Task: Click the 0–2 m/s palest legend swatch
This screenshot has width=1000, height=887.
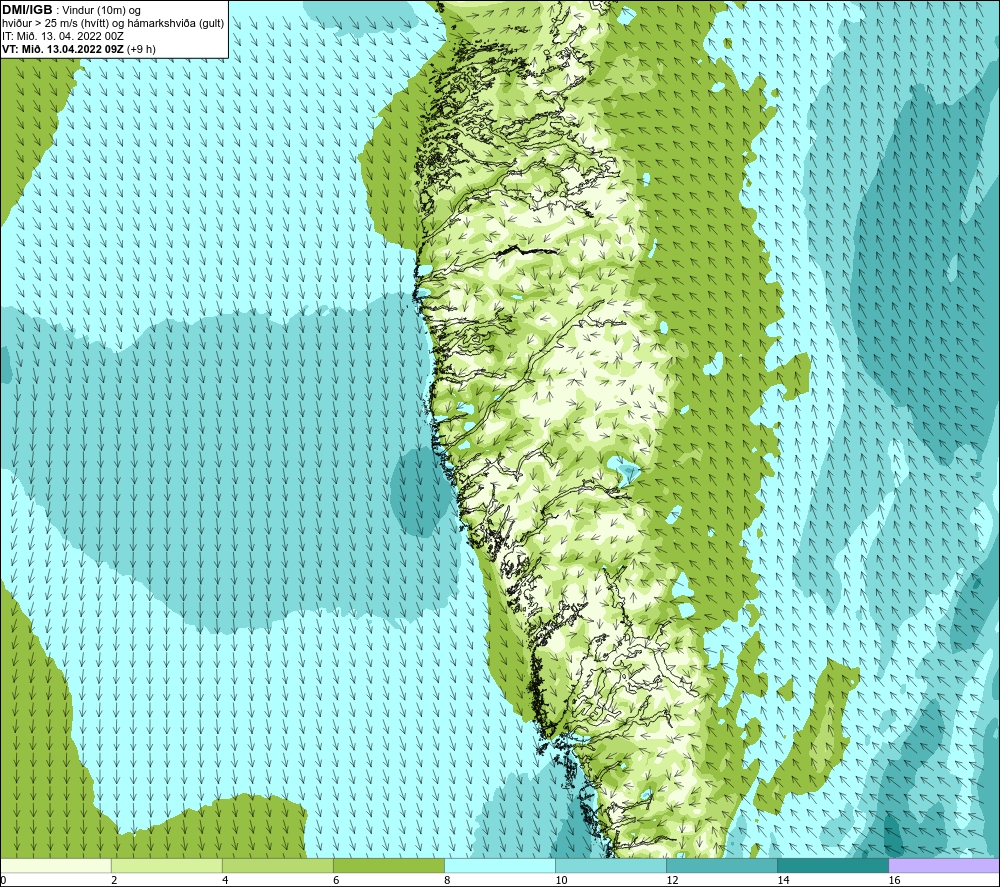Action: (x=56, y=866)
